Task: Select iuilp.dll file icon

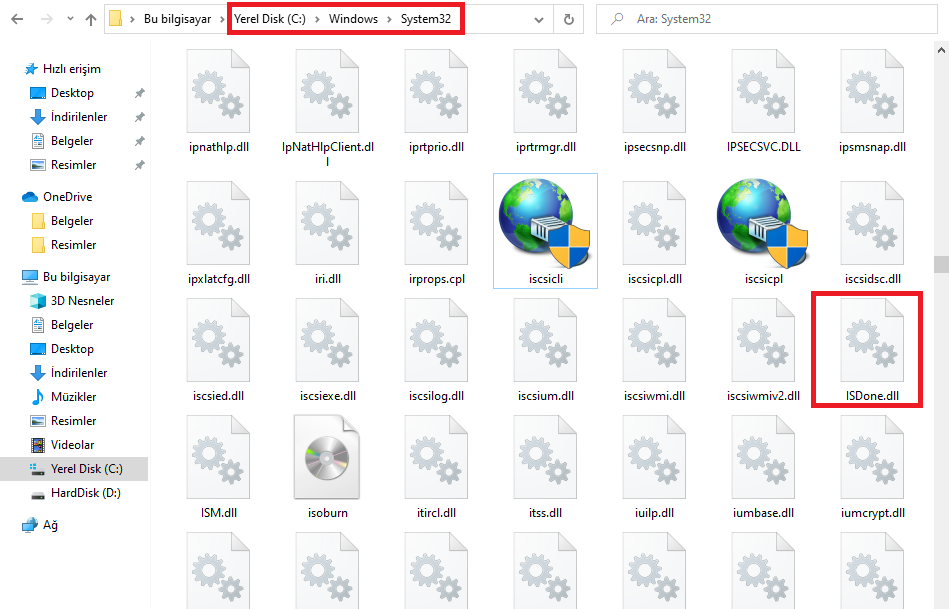Action: (x=654, y=457)
